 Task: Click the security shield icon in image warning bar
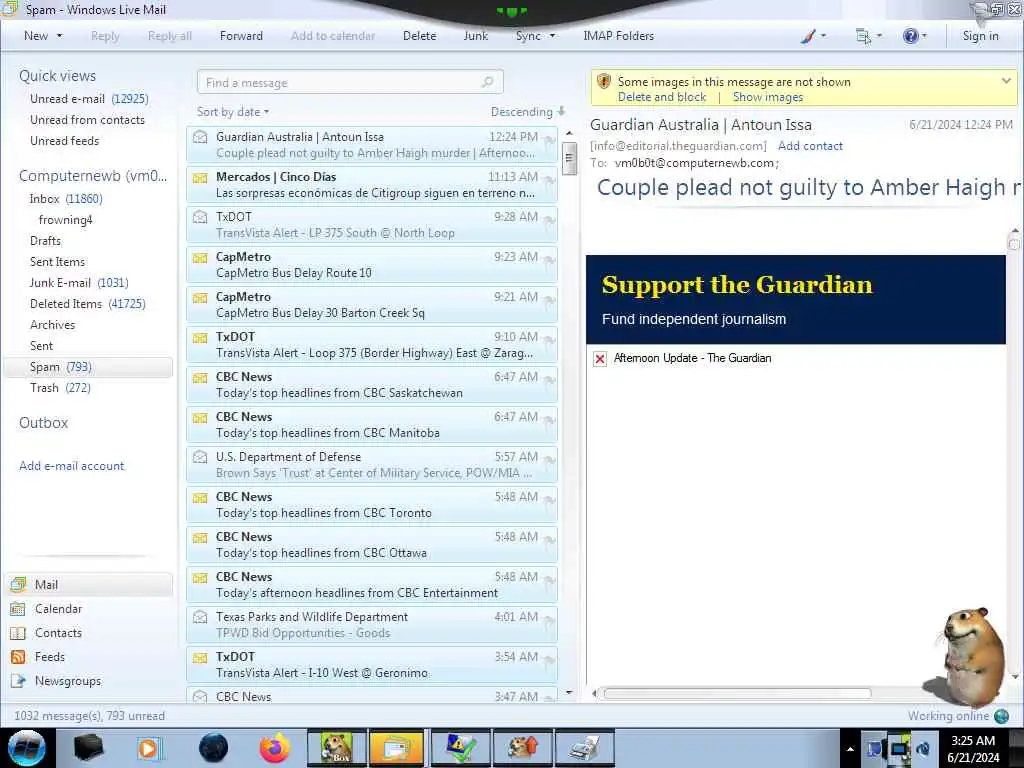pos(603,82)
